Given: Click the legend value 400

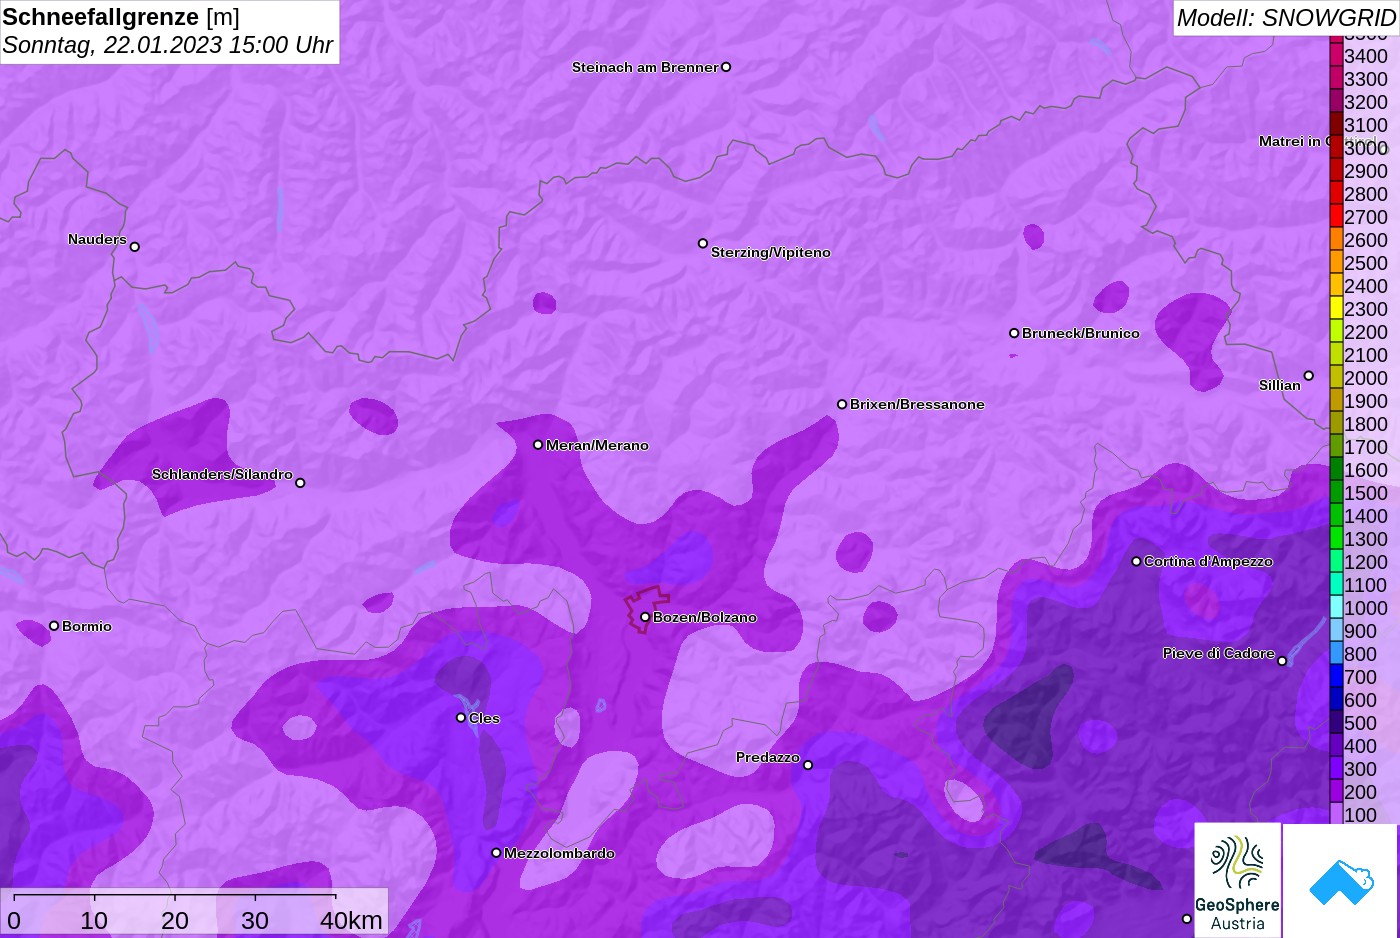Looking at the screenshot, I should pos(1361,746).
